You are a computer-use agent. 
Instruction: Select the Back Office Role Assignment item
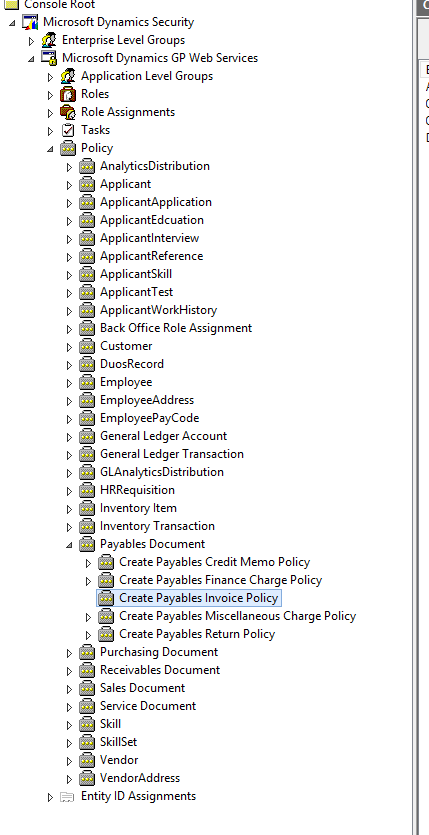click(x=176, y=328)
